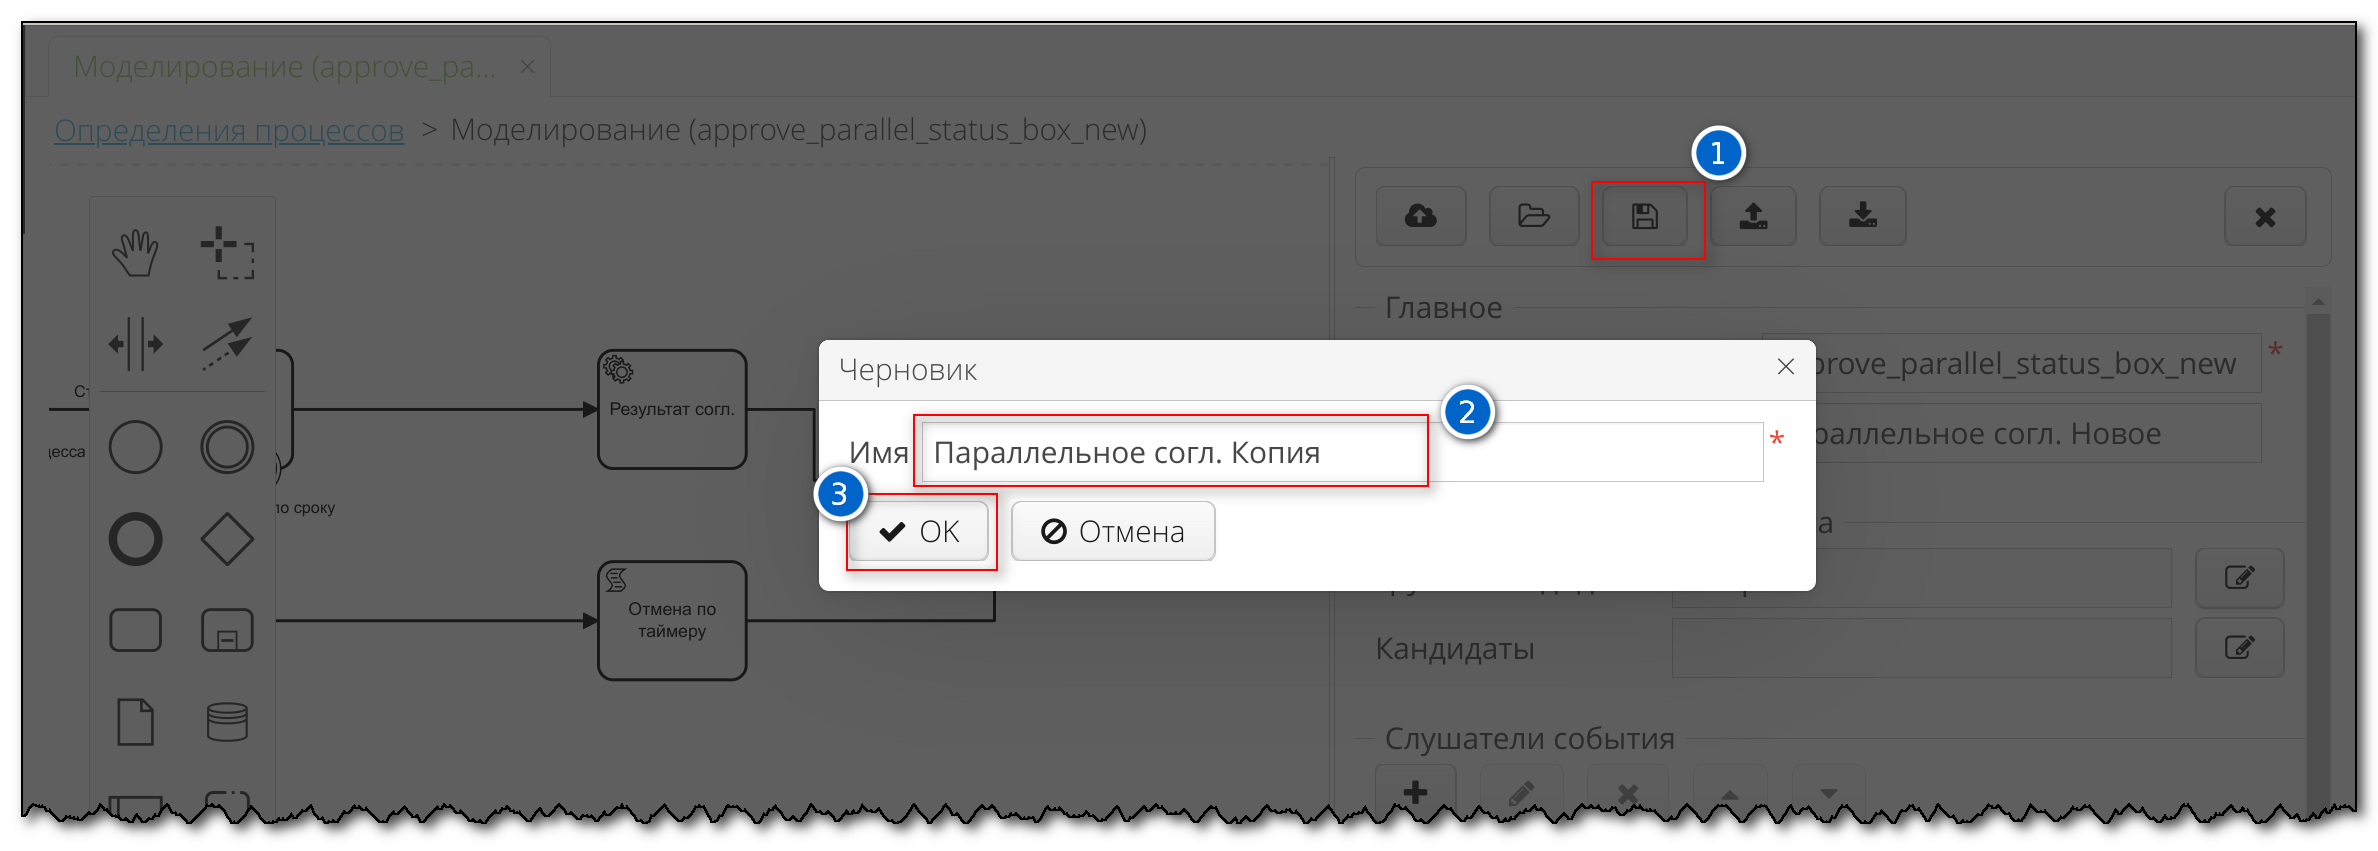Viewport: 2378px width, 851px height.
Task: Pick the space tool with opposing arrows
Action: tap(135, 344)
